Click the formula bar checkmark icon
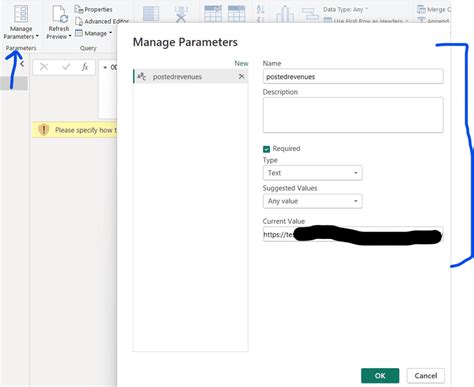 point(66,67)
